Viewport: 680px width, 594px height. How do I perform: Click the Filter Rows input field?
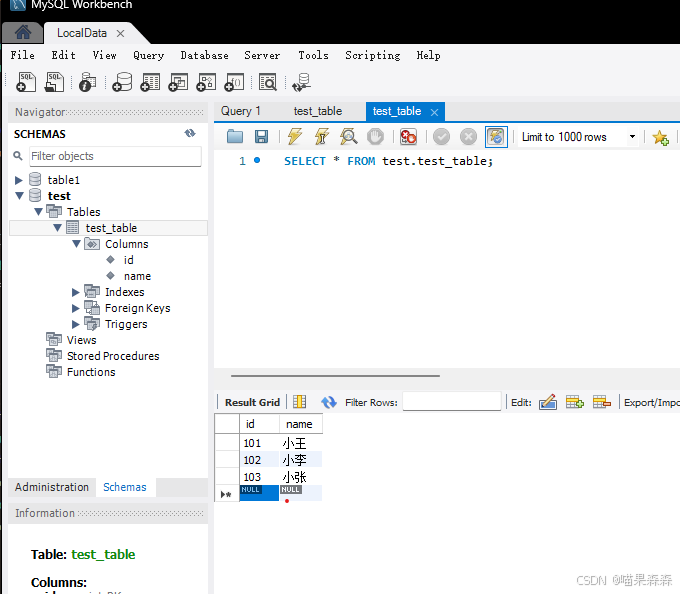(451, 402)
